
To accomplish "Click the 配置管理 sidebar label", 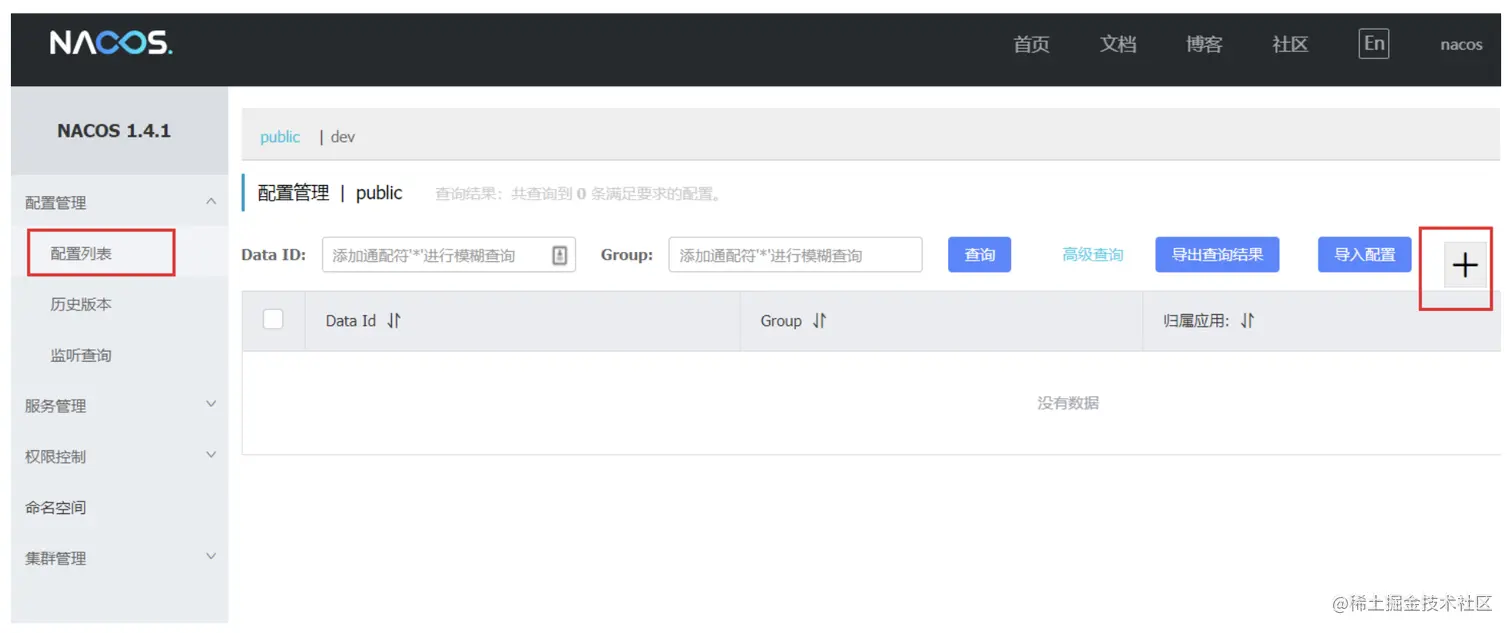I will tap(56, 203).
